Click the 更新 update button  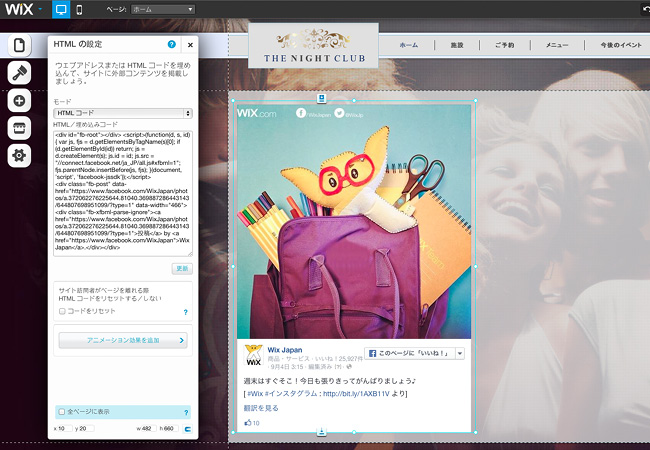pyautogui.click(x=182, y=269)
